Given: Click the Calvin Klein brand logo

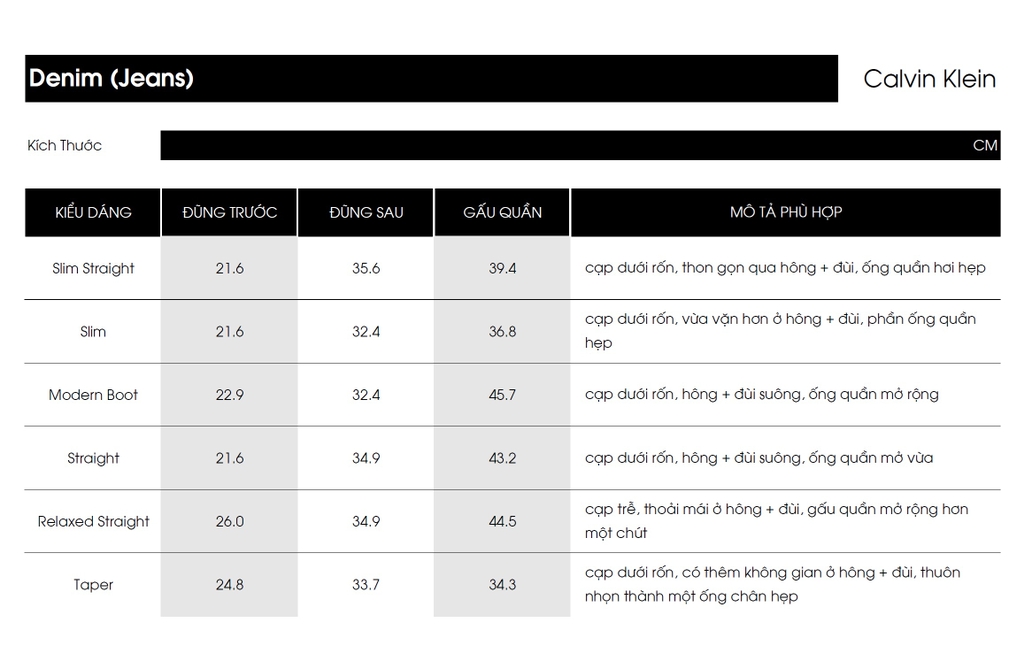Looking at the screenshot, I should (x=929, y=79).
